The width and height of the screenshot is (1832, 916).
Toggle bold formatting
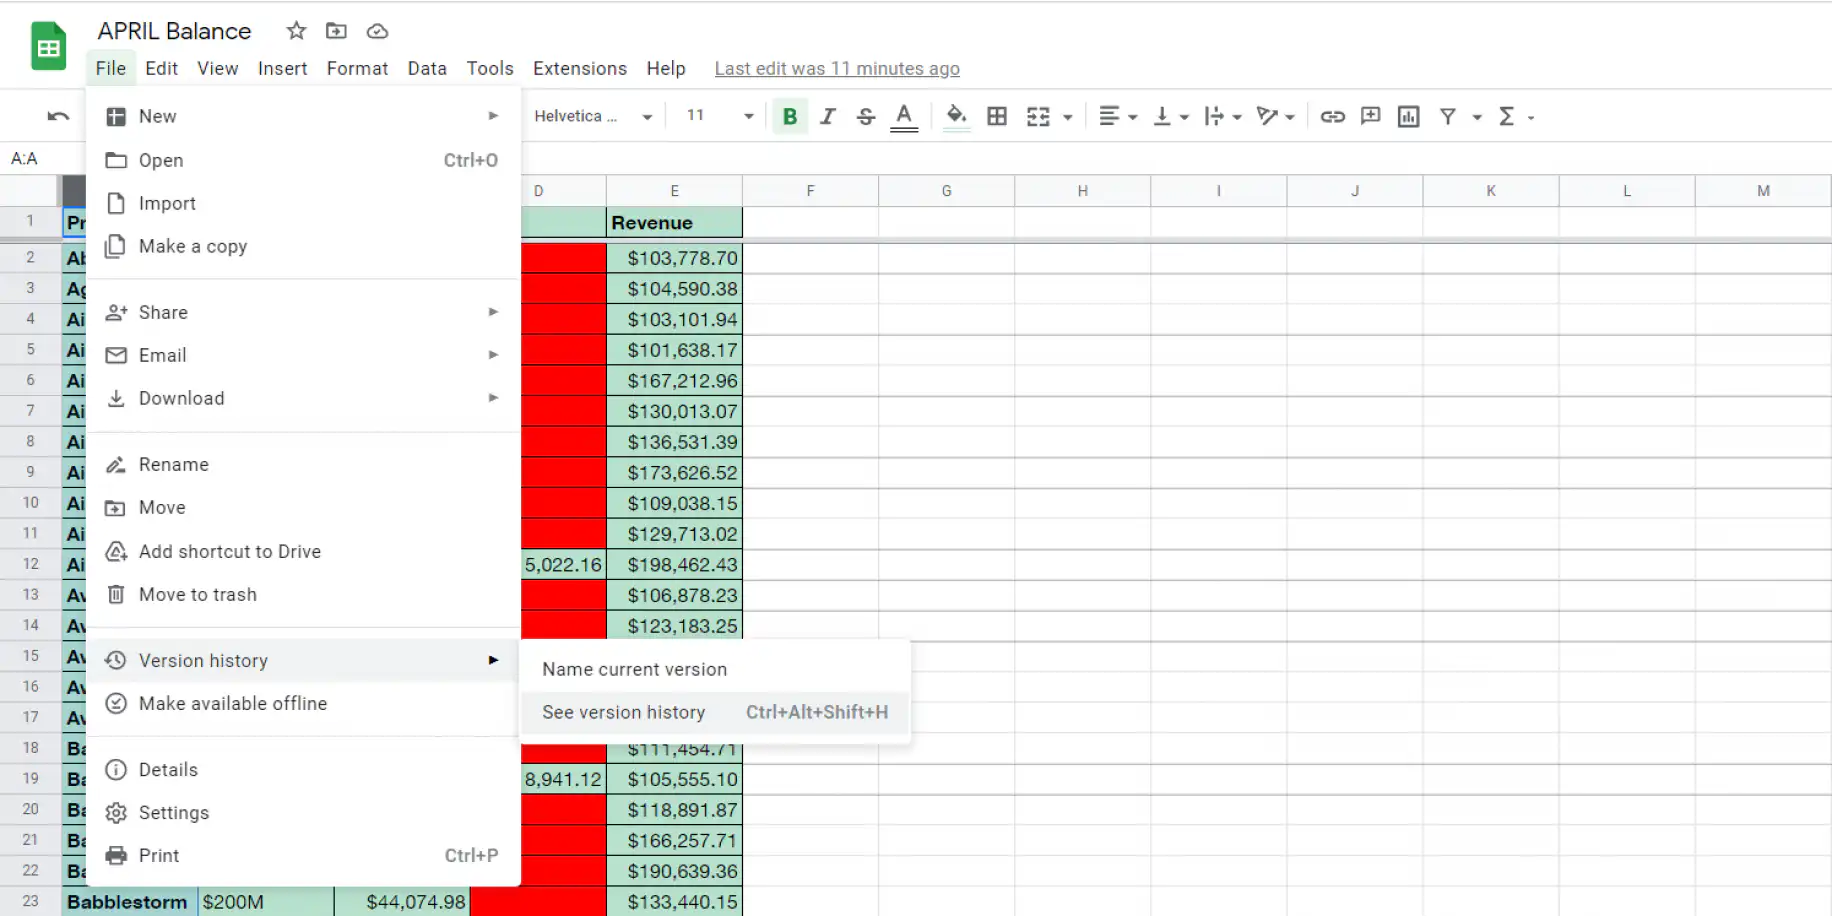(x=790, y=116)
